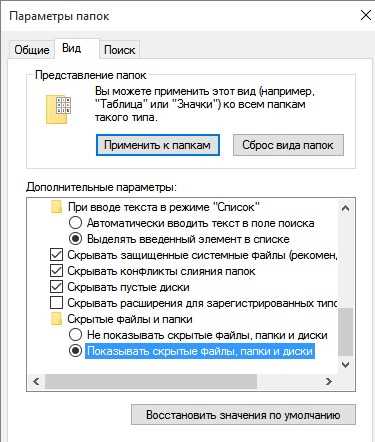This screenshot has height=442, width=375.
Task: Click folder icon beside Скрытые файлы и папки
Action: (56, 319)
